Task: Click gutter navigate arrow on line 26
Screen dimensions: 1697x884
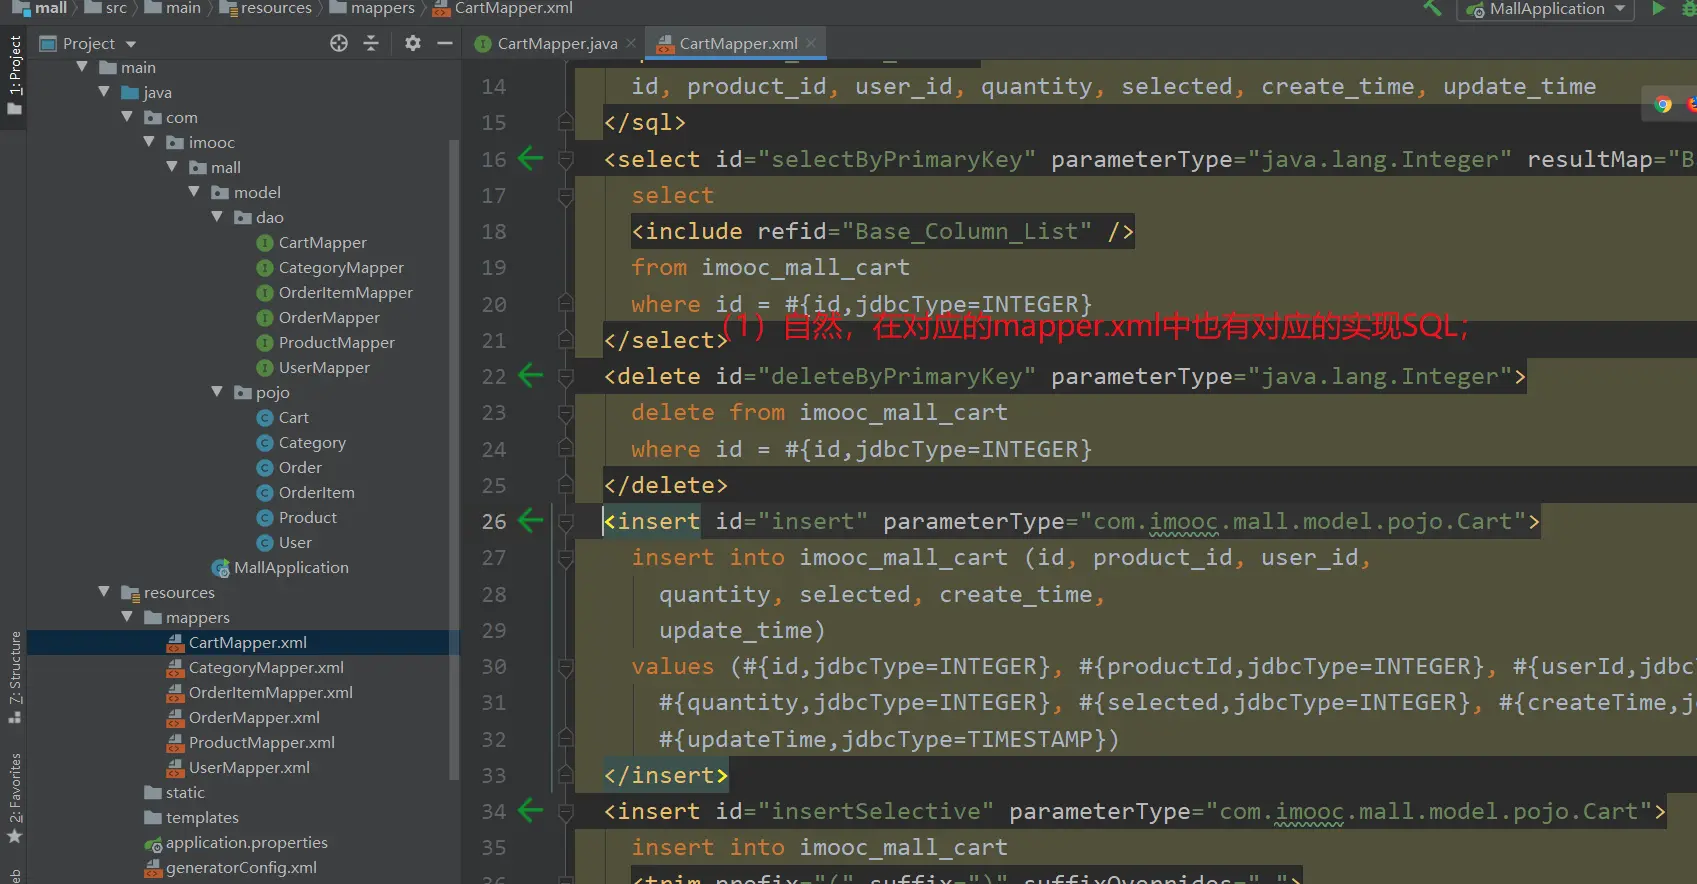Action: click(x=530, y=521)
